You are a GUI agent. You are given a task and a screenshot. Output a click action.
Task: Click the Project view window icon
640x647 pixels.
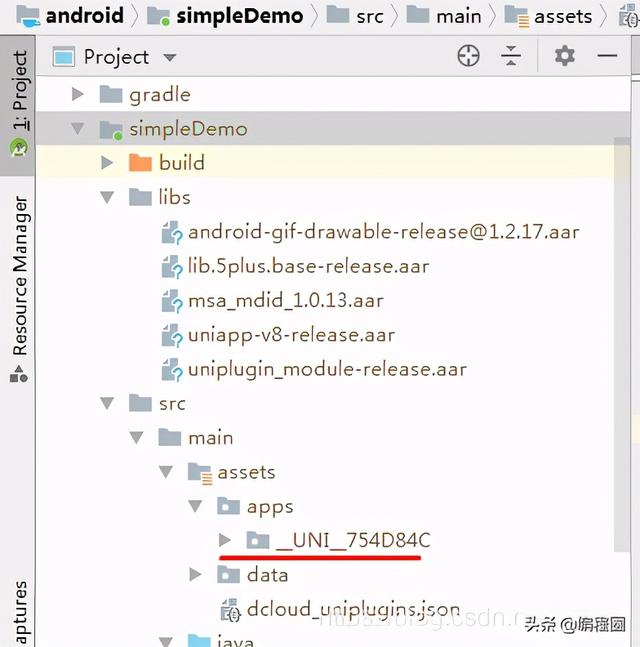pyautogui.click(x=64, y=57)
